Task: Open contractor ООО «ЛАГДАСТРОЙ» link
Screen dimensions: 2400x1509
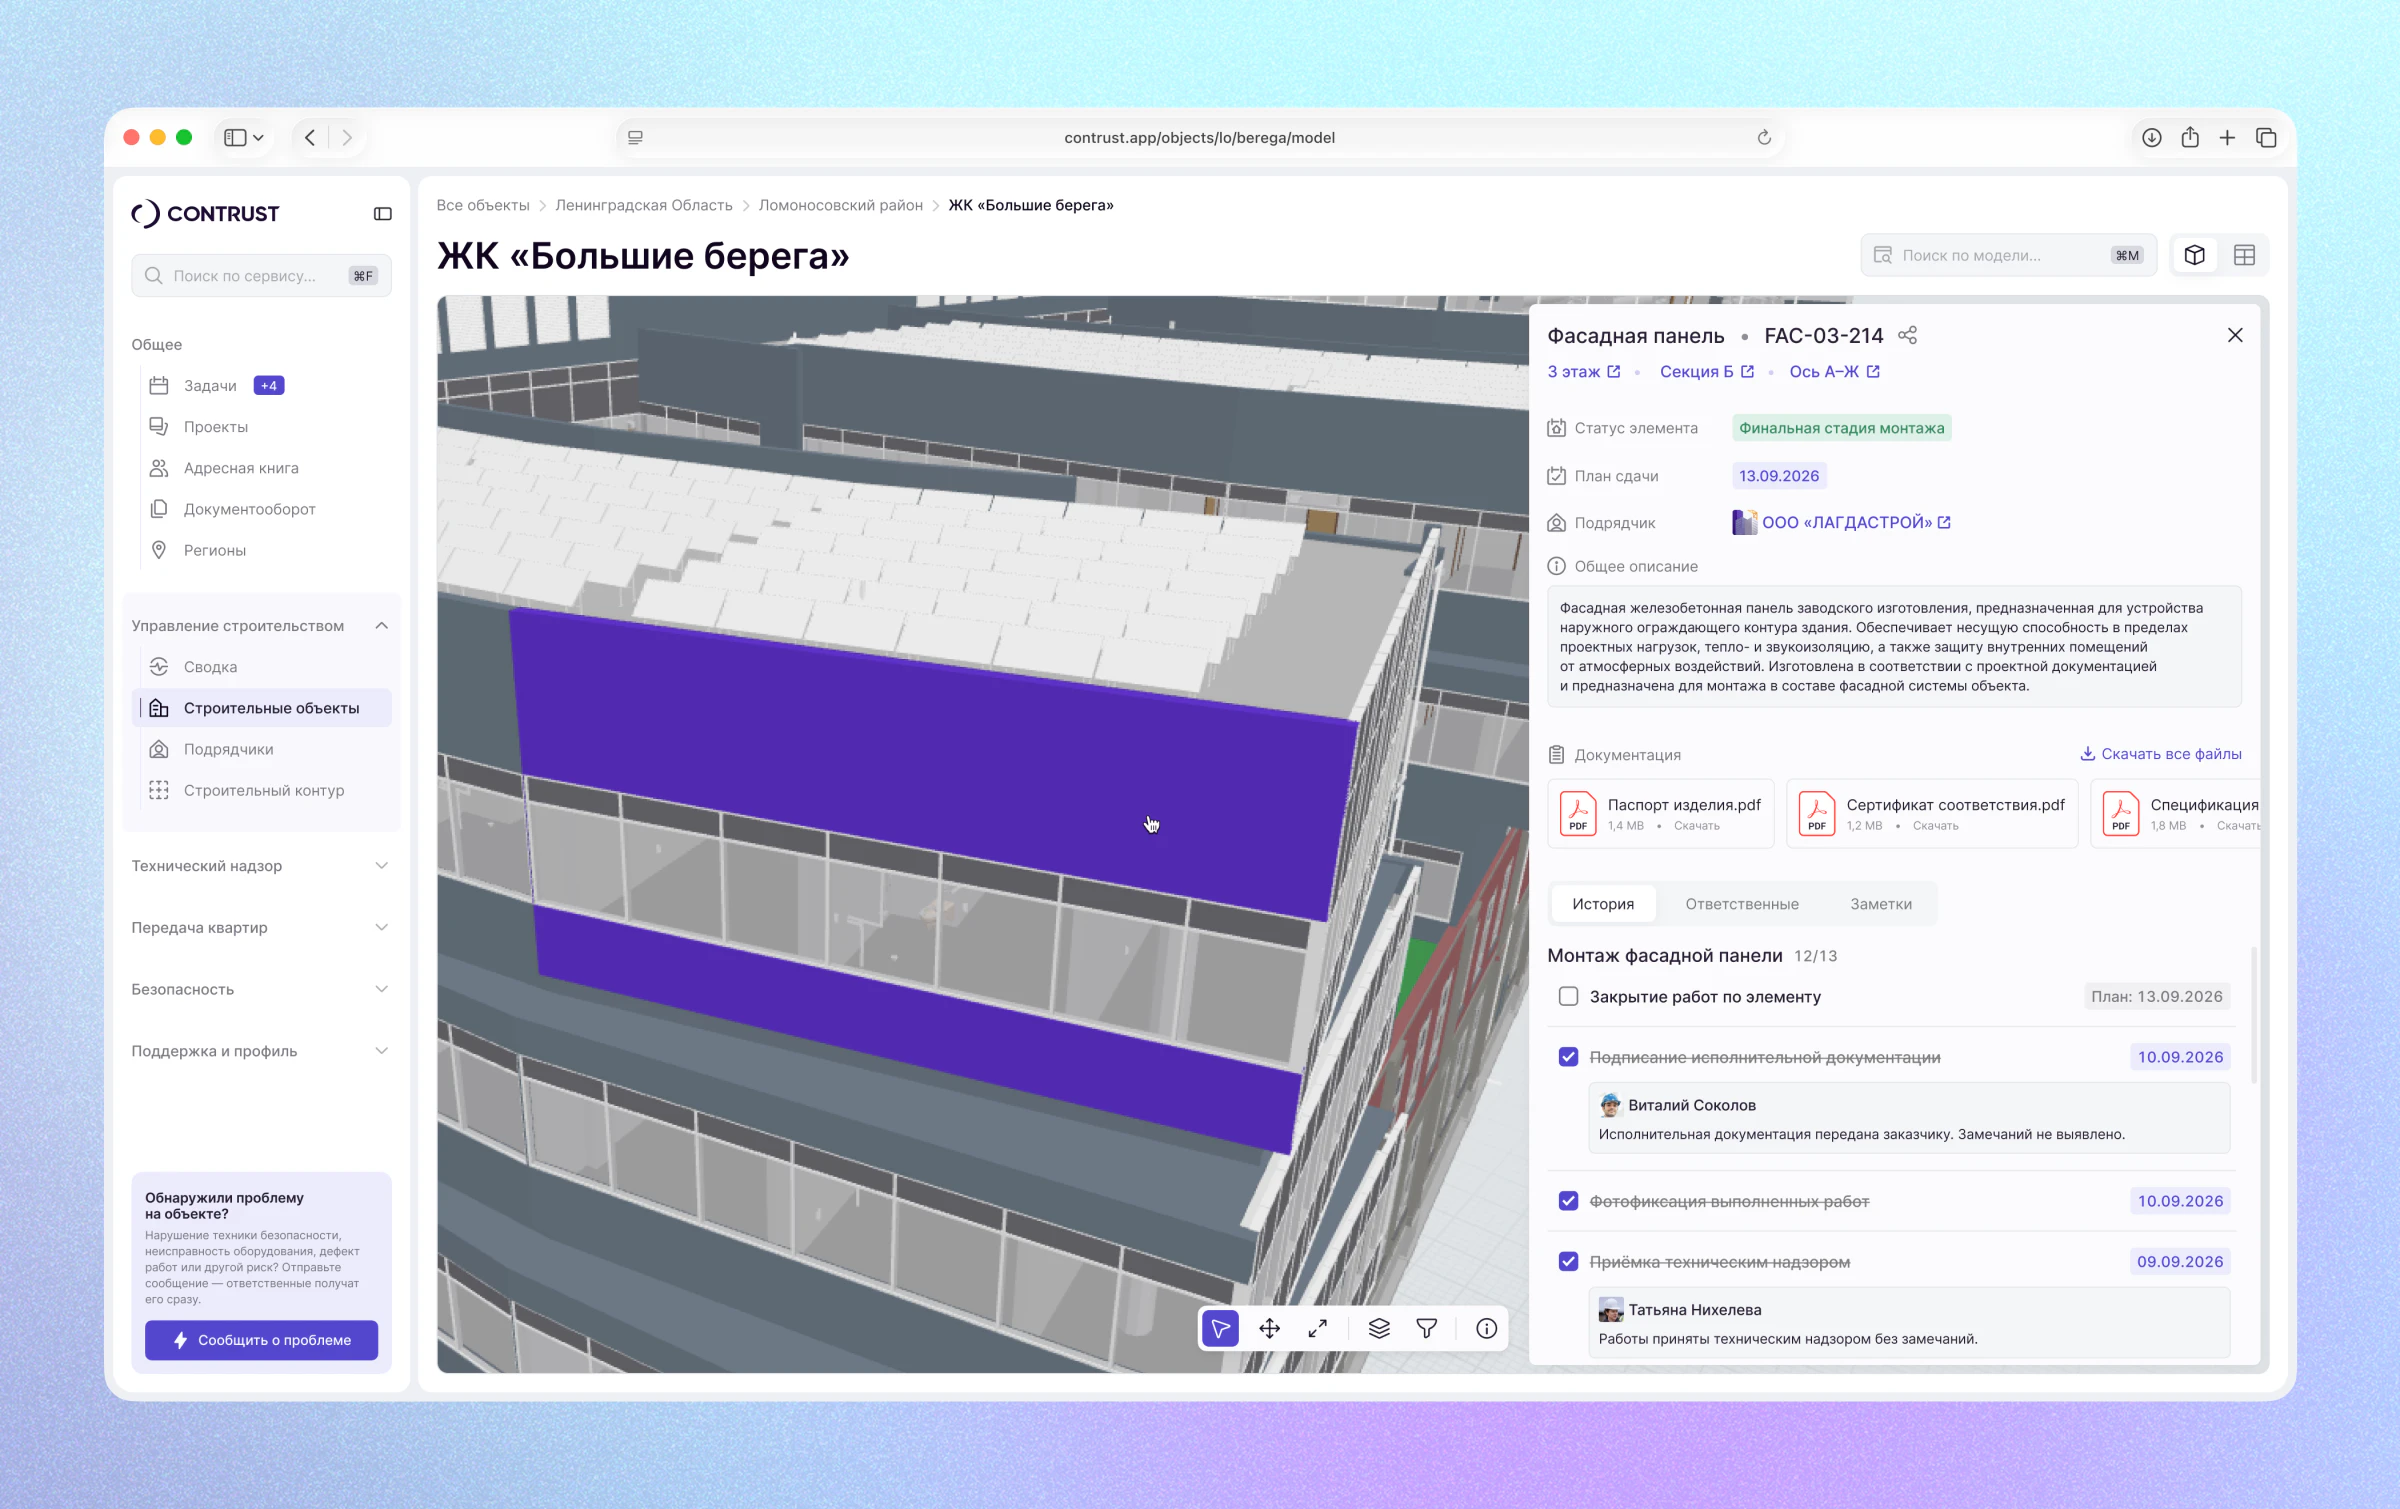Action: click(1842, 522)
